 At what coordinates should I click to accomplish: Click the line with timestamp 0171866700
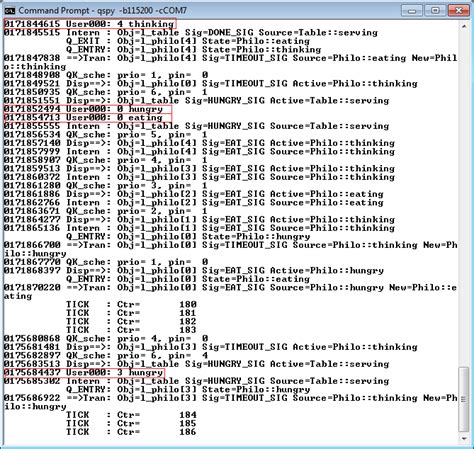pyautogui.click(x=230, y=249)
